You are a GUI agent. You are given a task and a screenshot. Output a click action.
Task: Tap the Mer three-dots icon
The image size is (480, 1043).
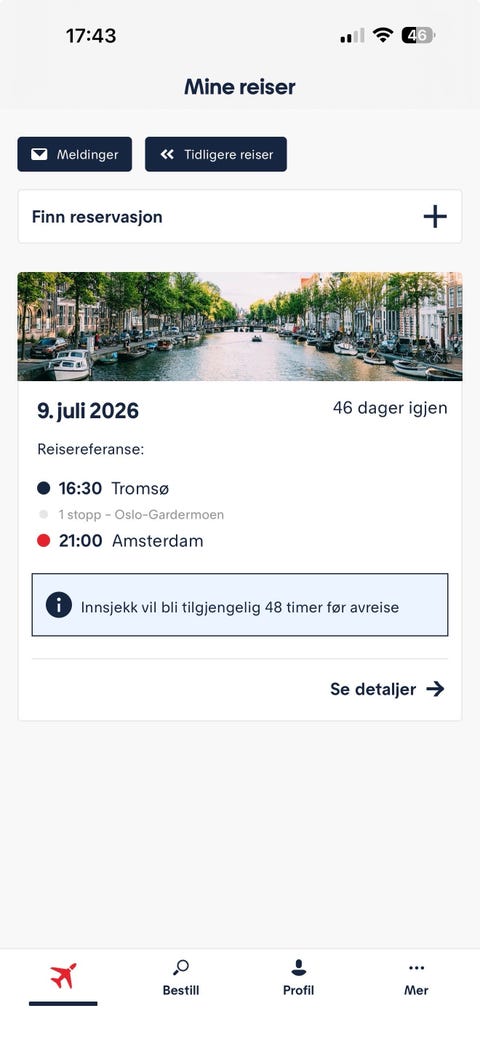(416, 968)
